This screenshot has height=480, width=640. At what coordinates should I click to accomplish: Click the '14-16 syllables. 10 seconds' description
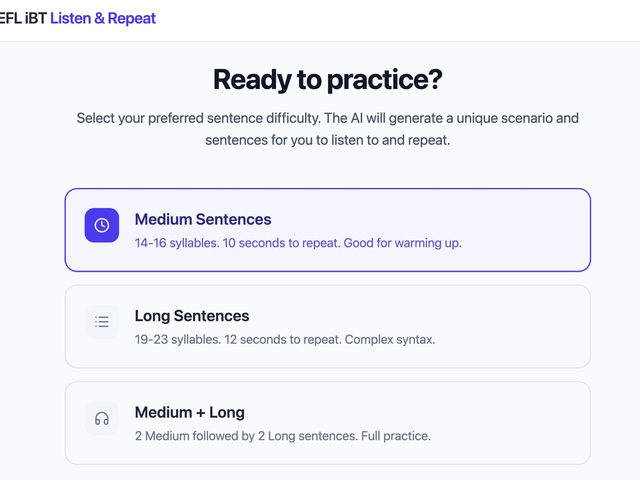[x=298, y=243]
